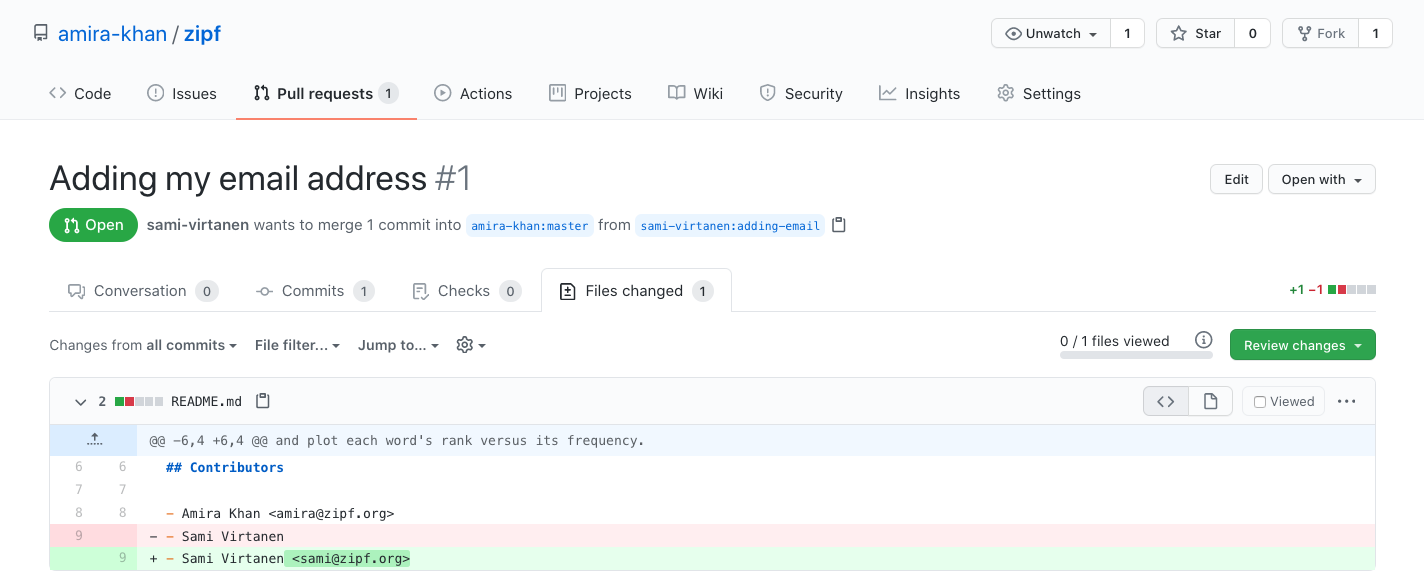Click the removed 'Sami Virtanen' line

pyautogui.click(x=712, y=536)
